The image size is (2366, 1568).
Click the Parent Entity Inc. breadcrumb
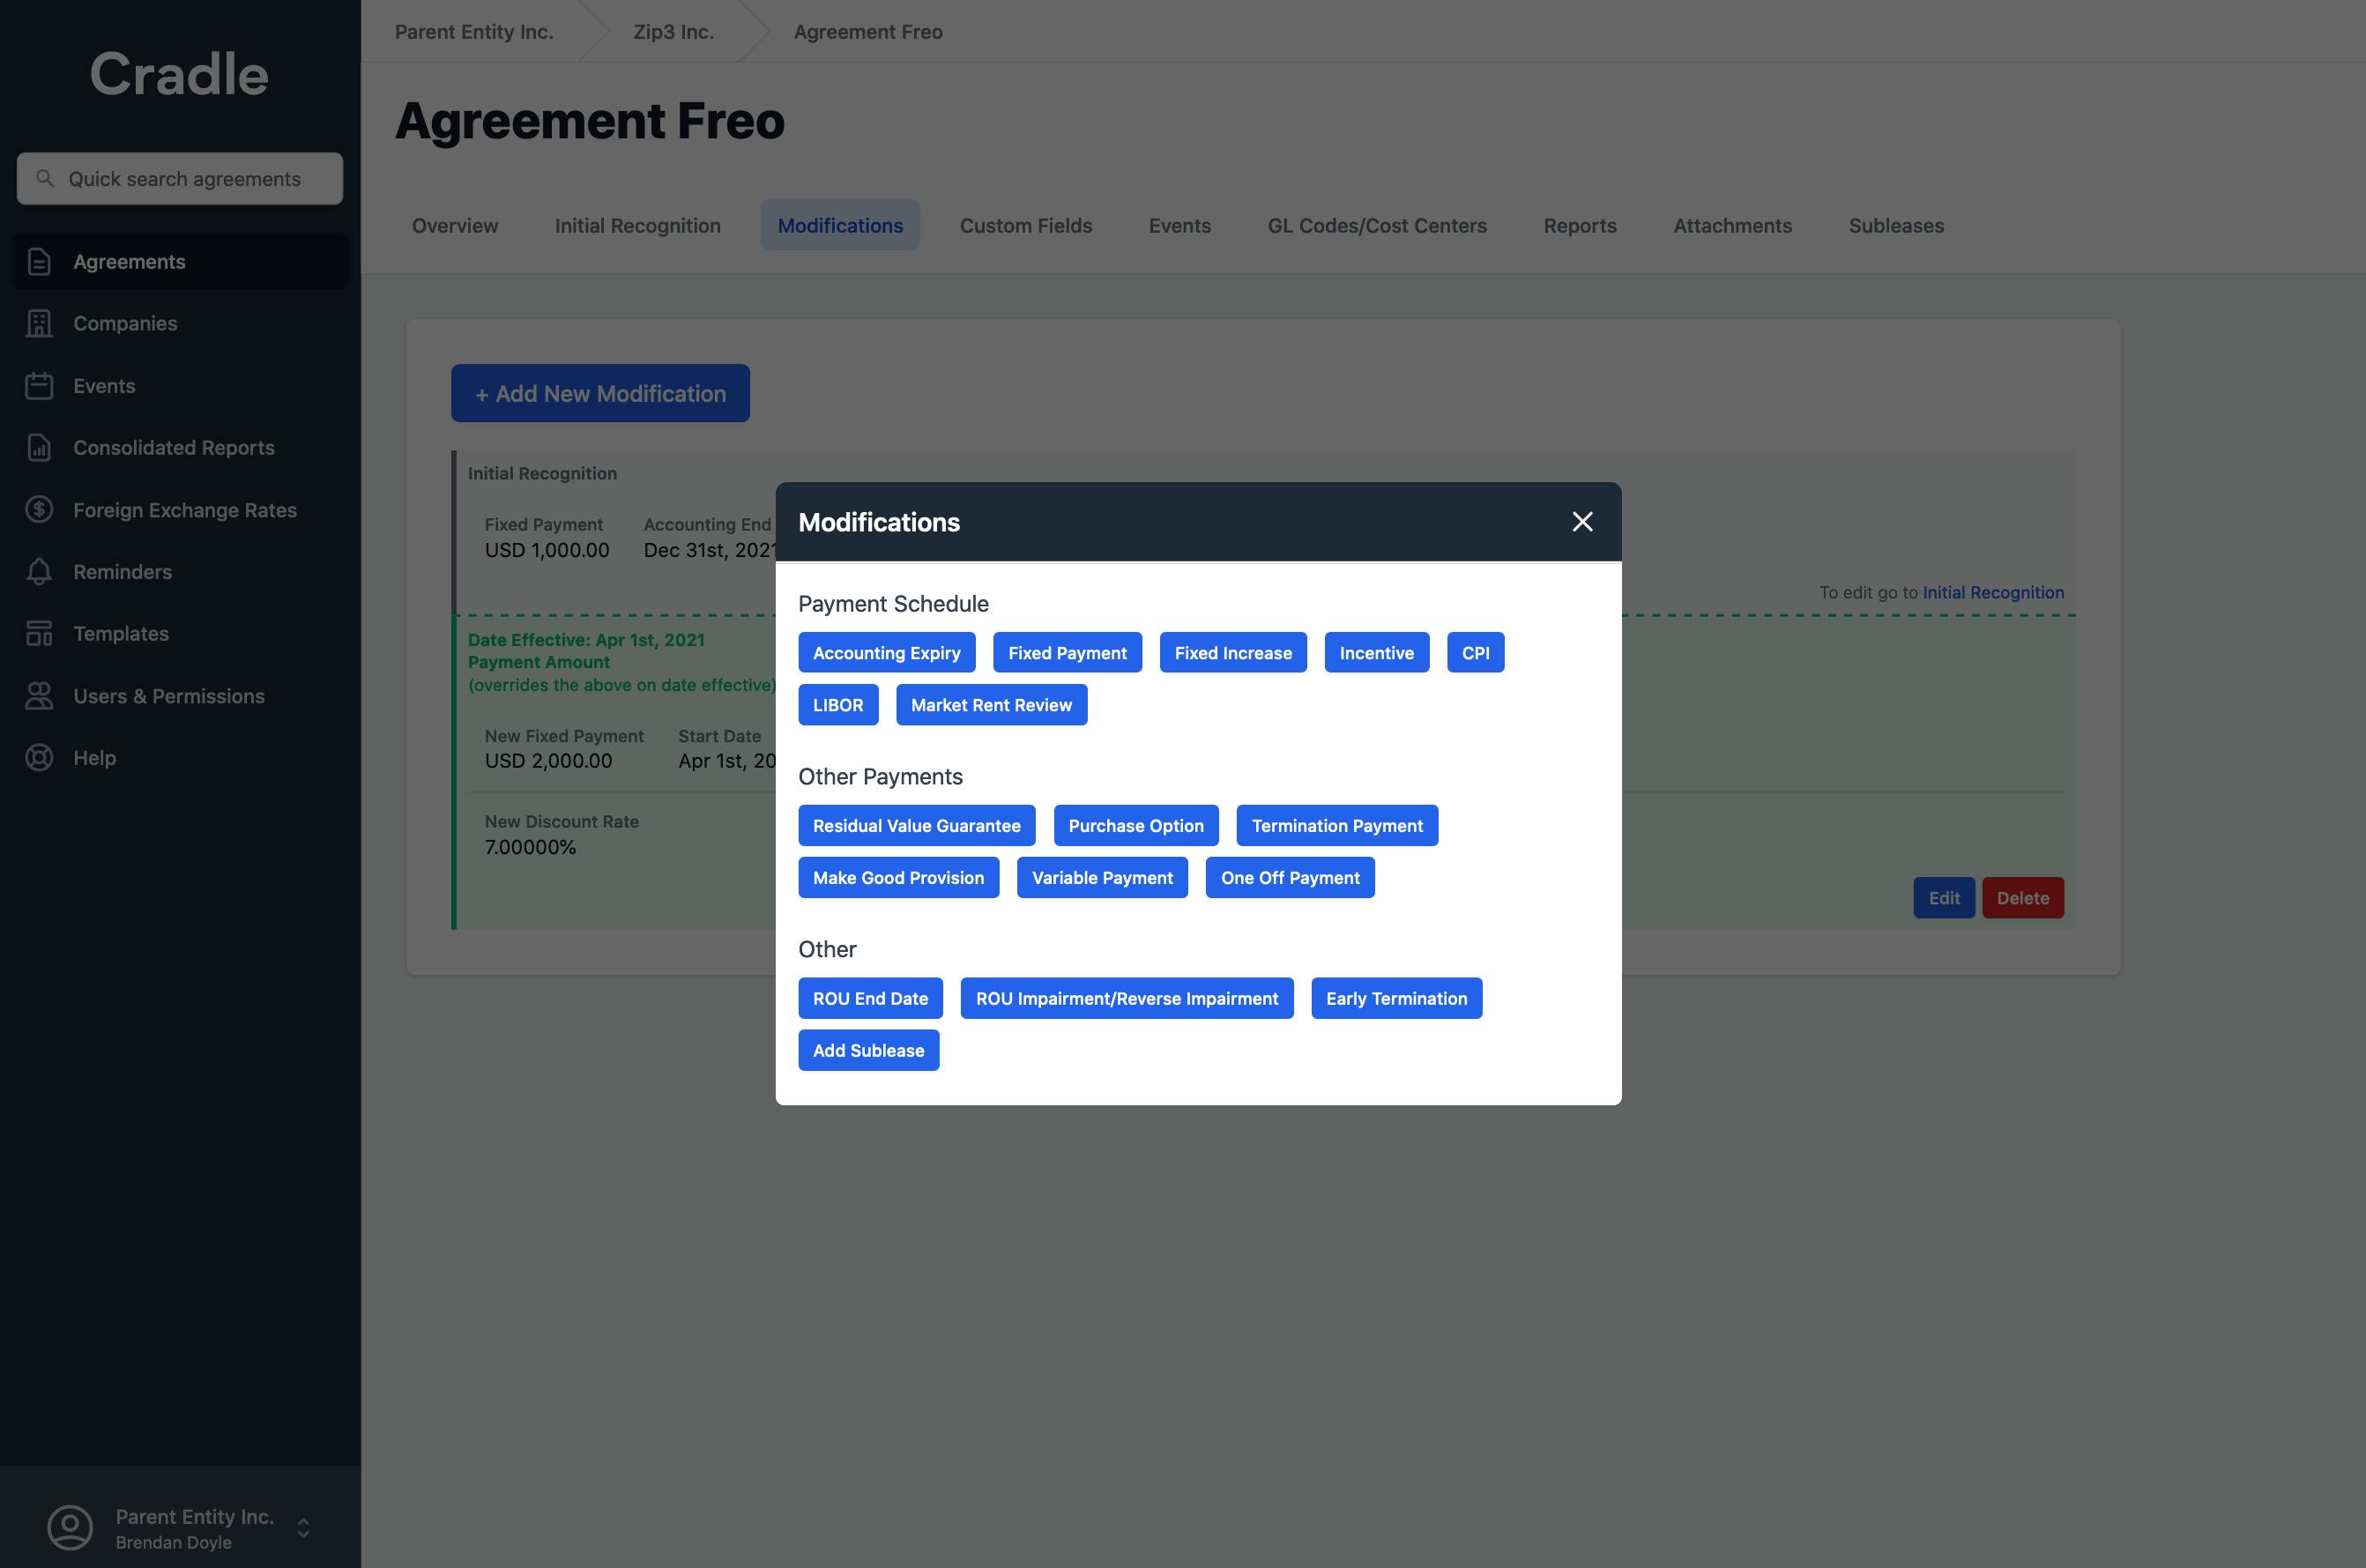(474, 32)
